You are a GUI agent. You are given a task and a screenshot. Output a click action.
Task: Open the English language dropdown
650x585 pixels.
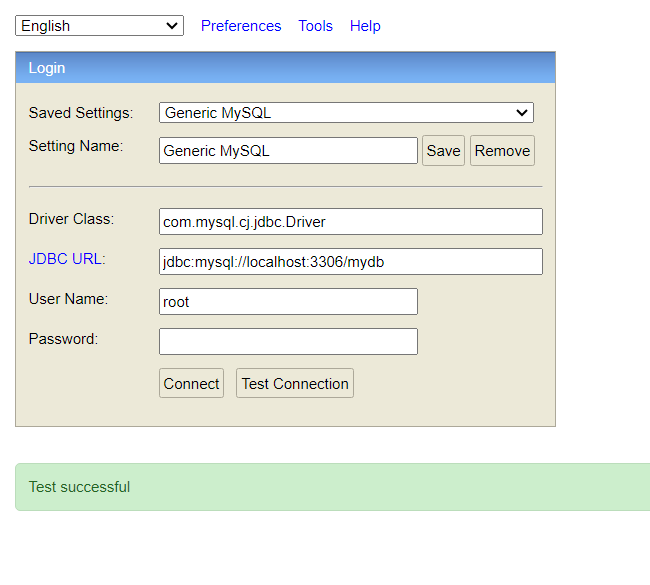pos(99,26)
